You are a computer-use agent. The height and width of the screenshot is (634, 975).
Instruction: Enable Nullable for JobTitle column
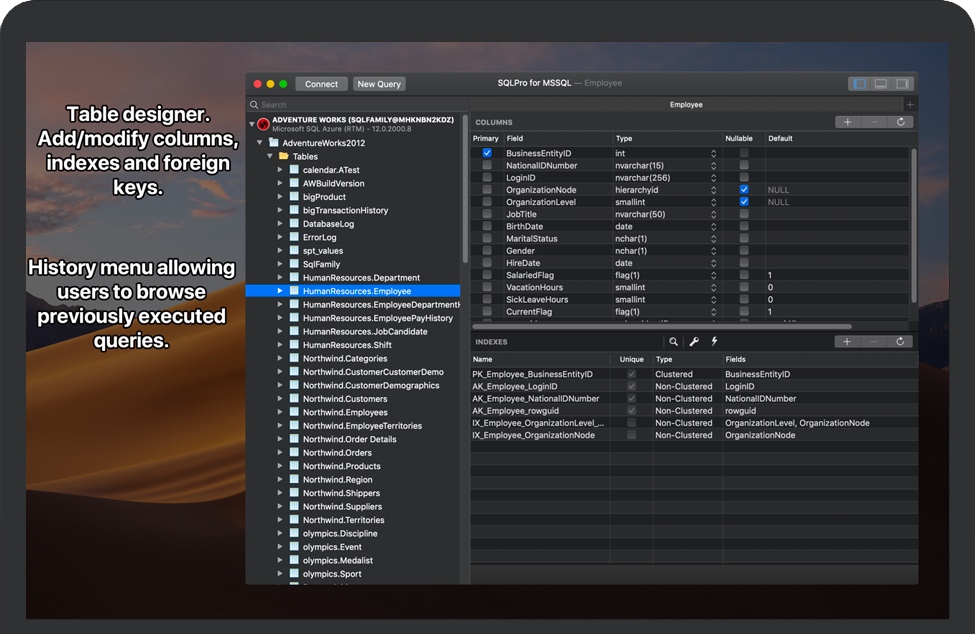(x=744, y=214)
